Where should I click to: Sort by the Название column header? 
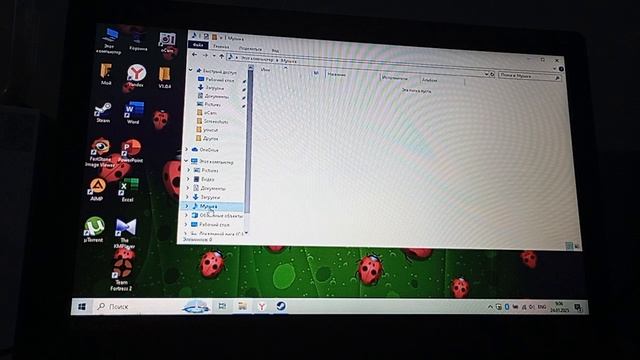click(x=336, y=75)
